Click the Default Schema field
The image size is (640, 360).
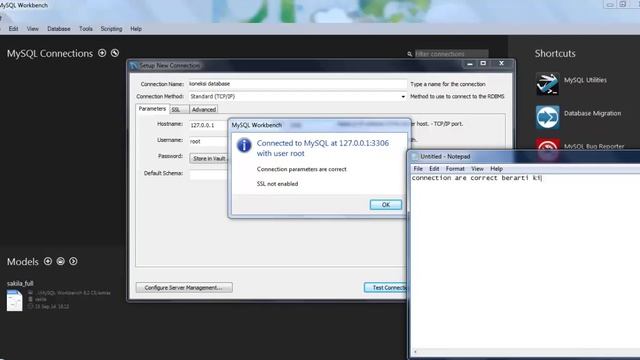[209, 175]
